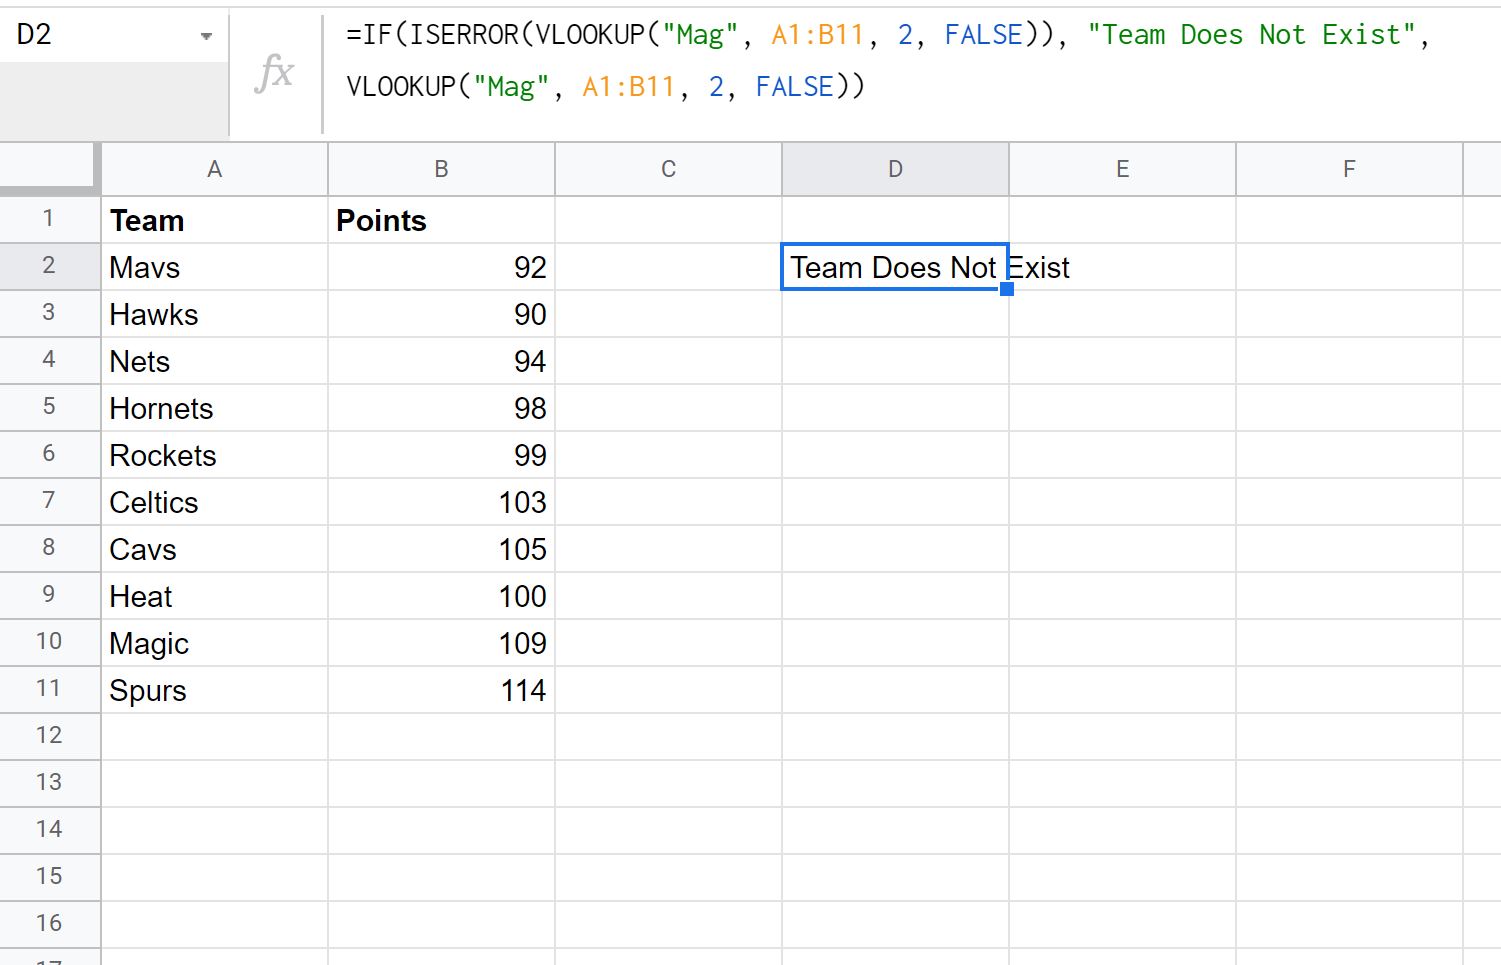
Task: Click the points value 92
Action: pos(441,267)
